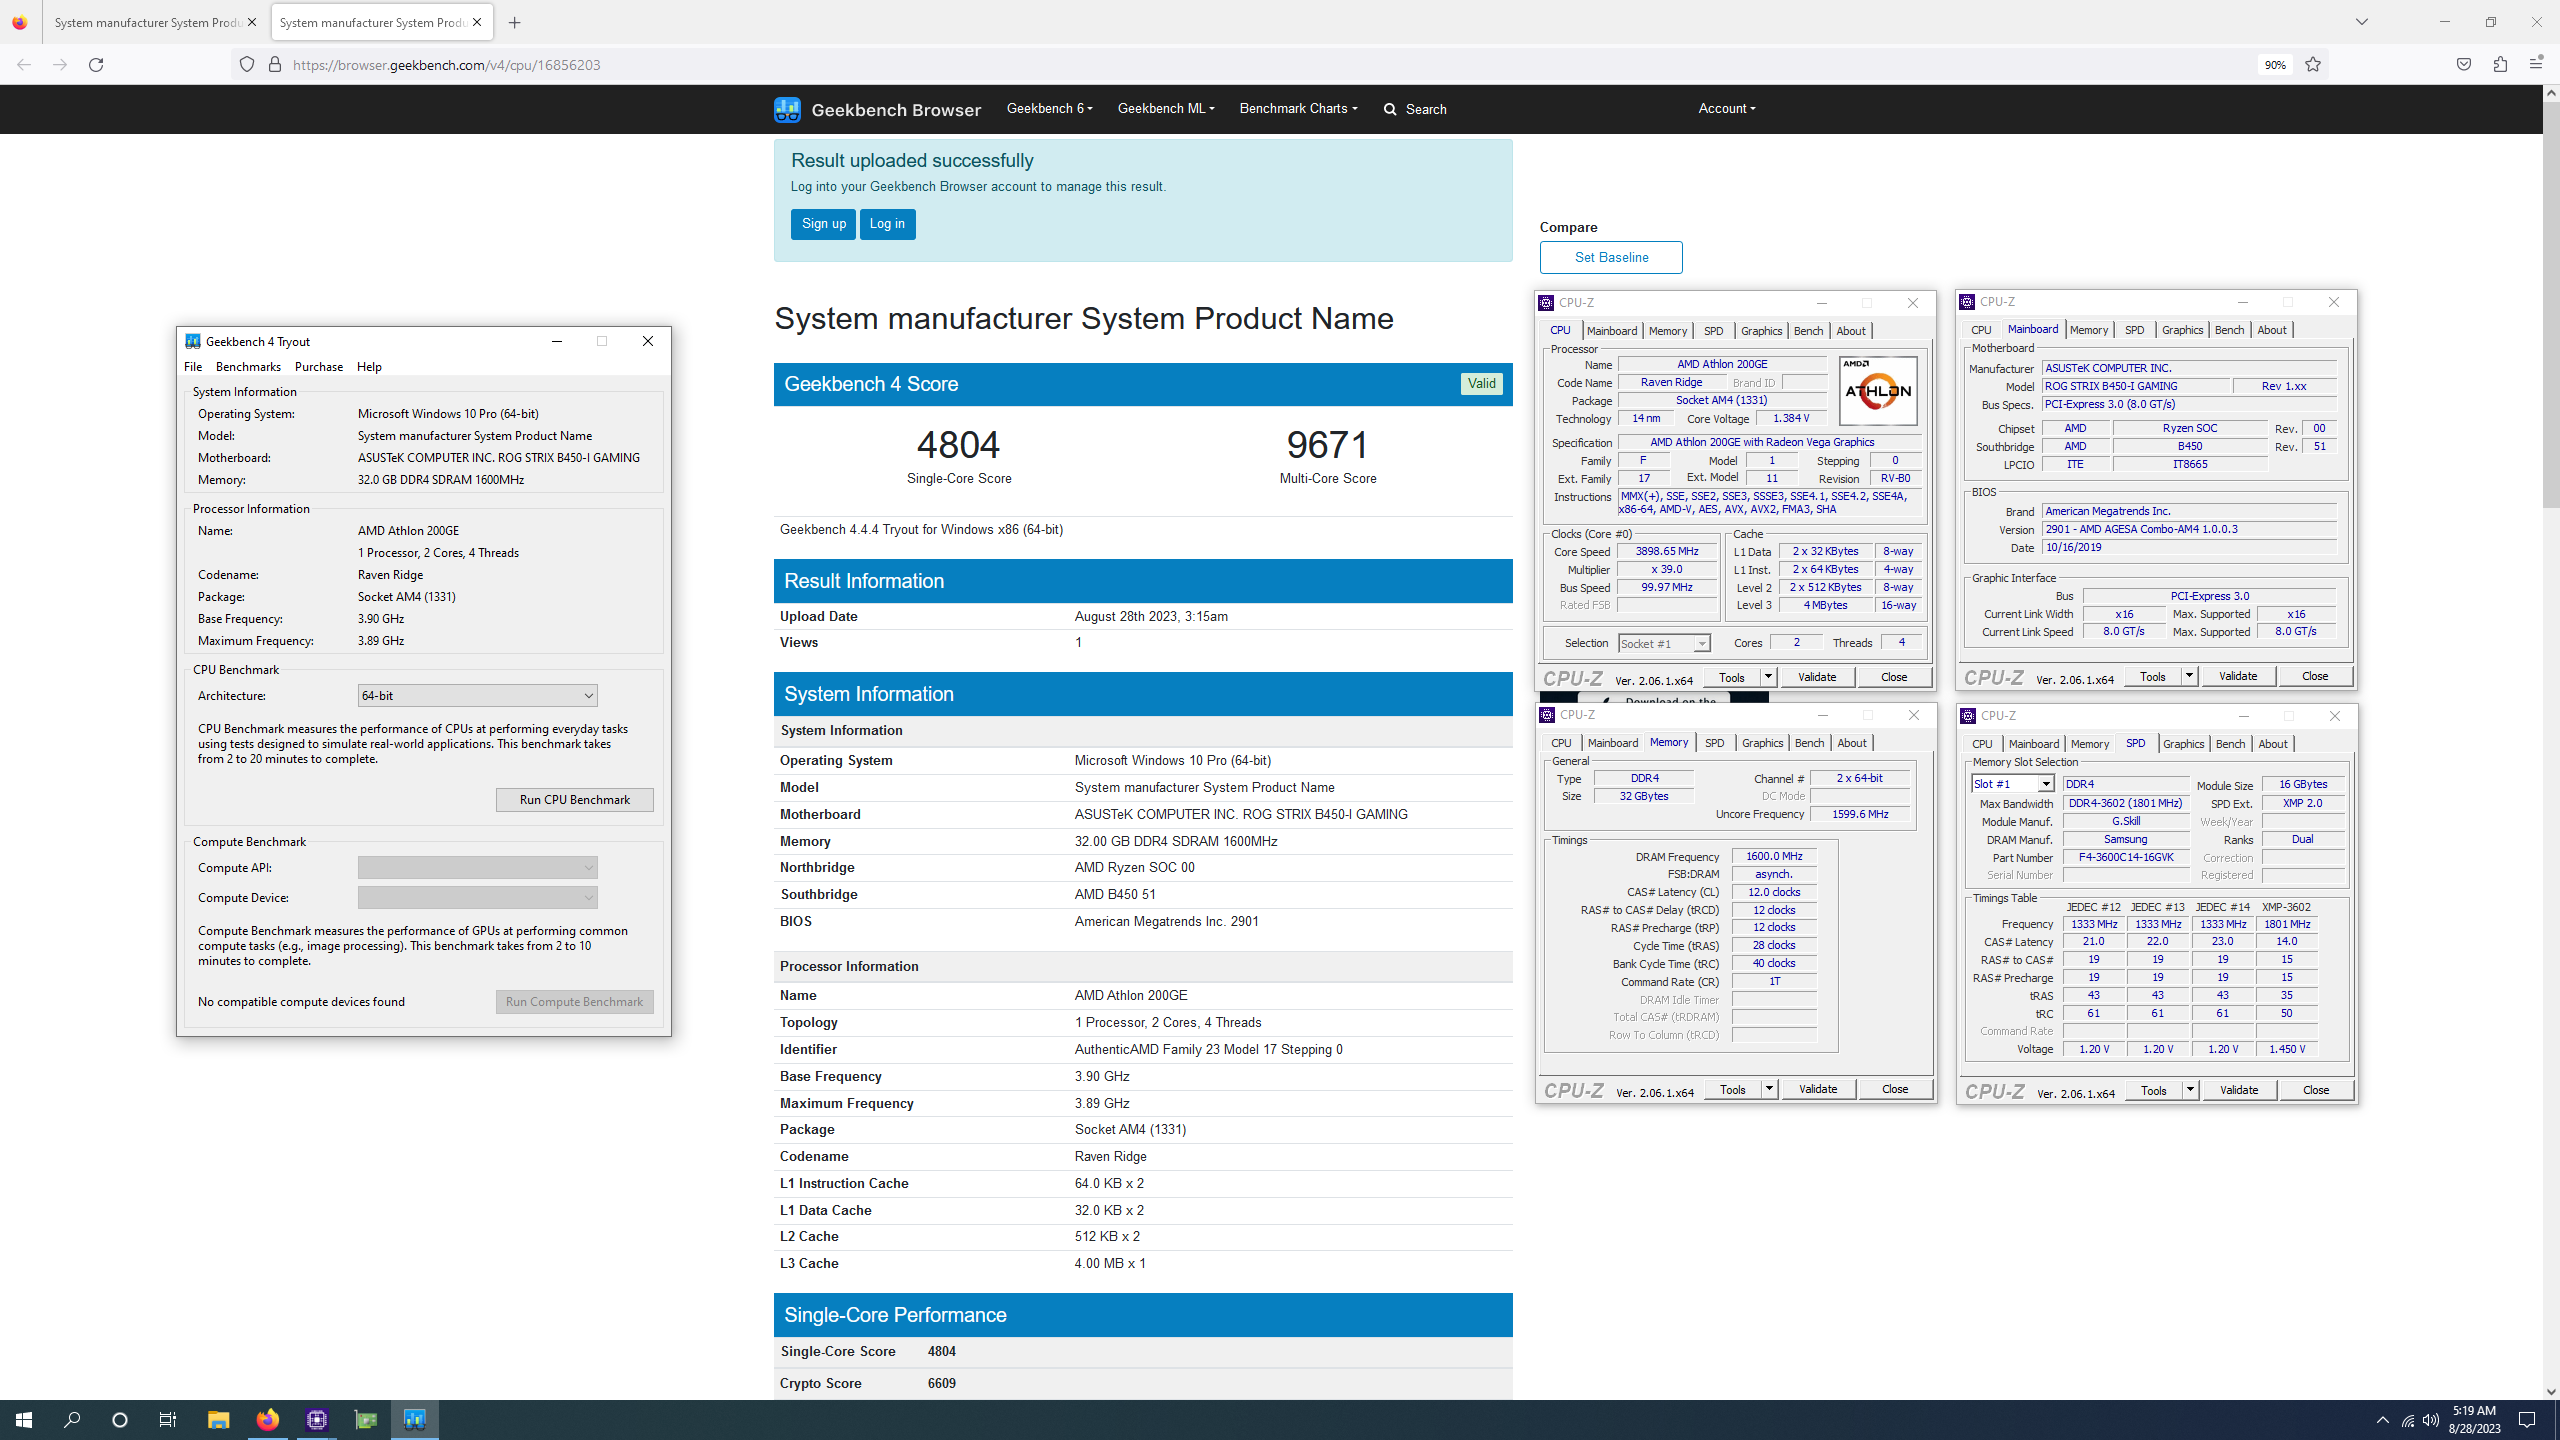Click the Sign up button
The image size is (2560, 1440).
pos(823,224)
